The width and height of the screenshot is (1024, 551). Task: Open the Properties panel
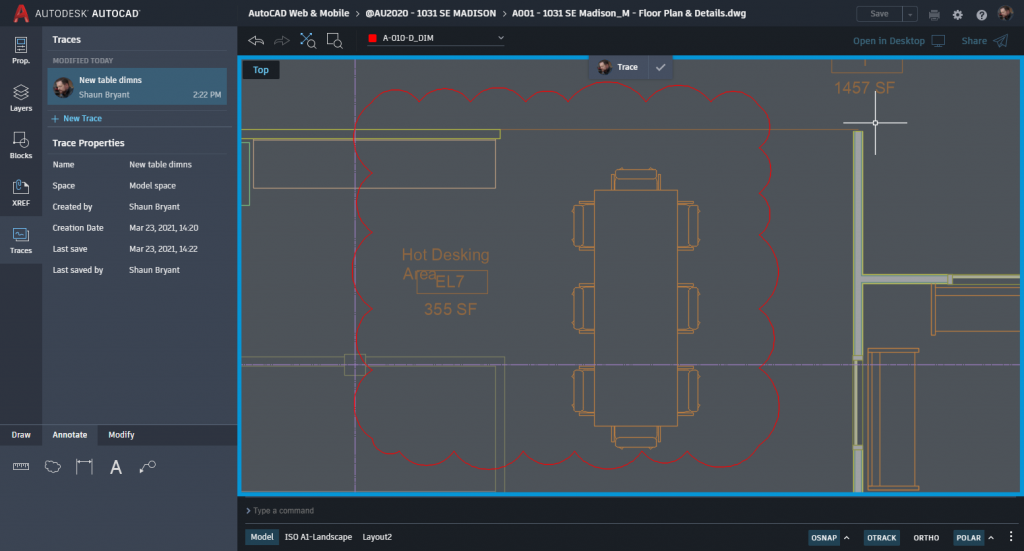[x=21, y=49]
